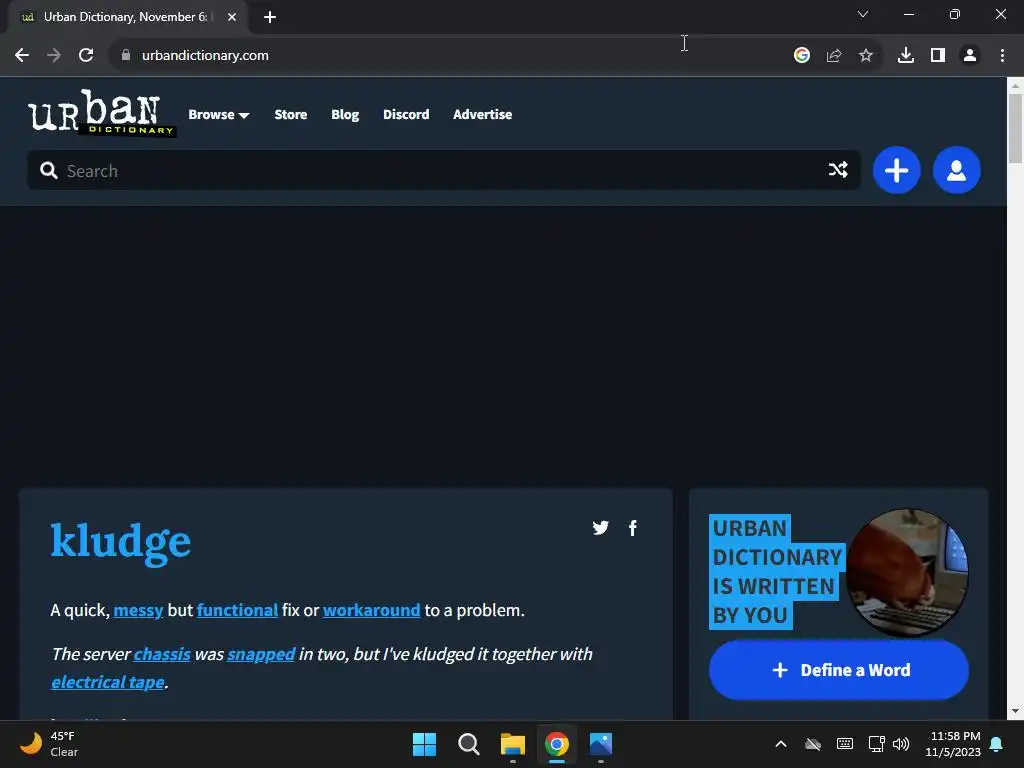Click the network display tray icon

[x=876, y=744]
